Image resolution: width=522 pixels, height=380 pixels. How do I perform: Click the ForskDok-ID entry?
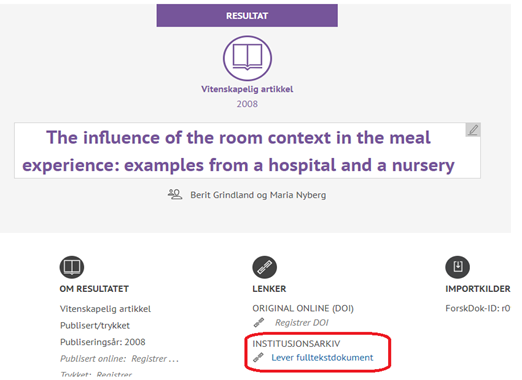pyautogui.click(x=478, y=308)
